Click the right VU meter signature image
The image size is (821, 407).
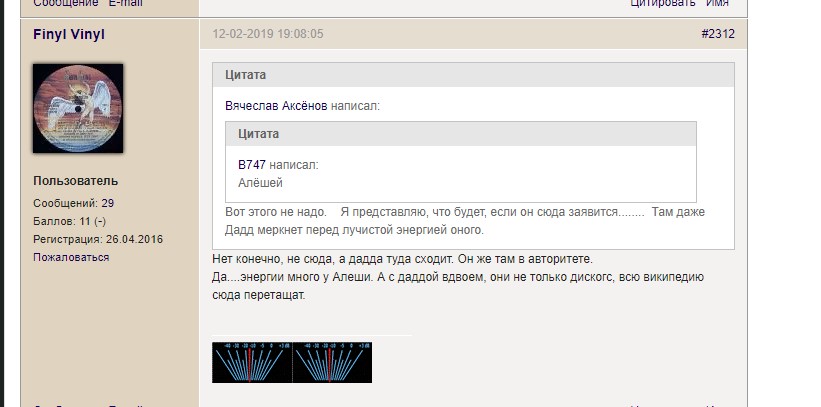332,363
